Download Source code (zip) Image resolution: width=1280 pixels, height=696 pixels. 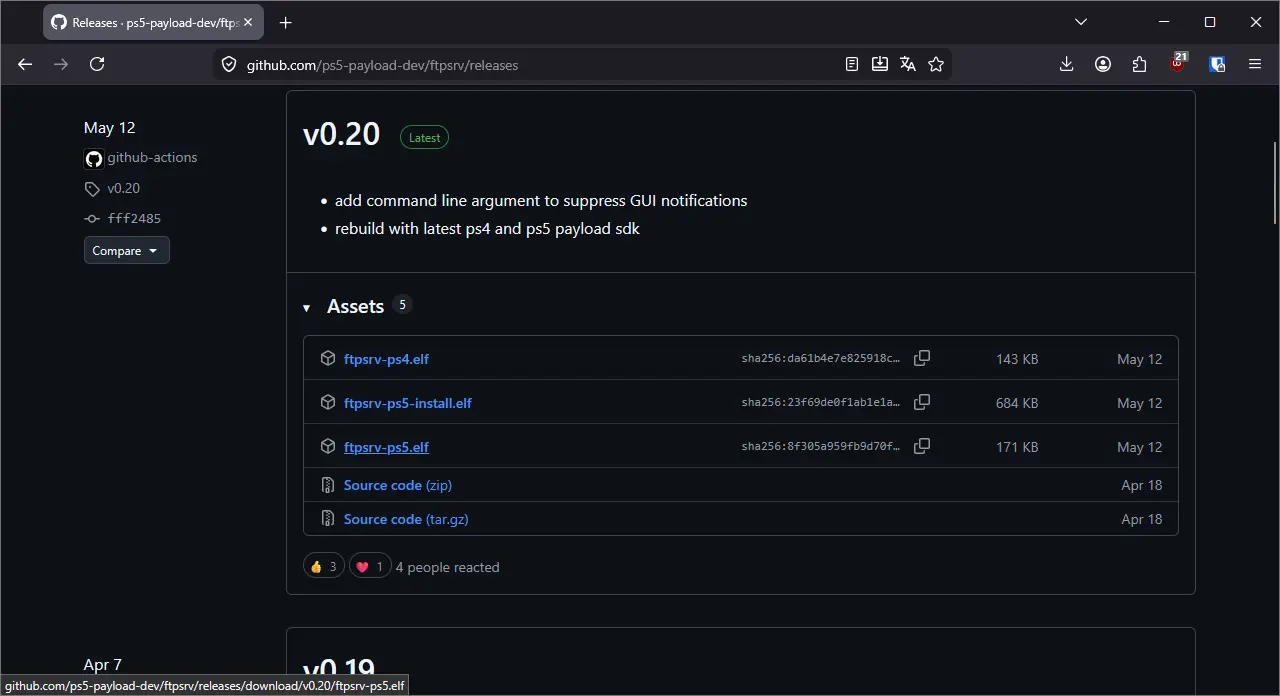coord(398,485)
